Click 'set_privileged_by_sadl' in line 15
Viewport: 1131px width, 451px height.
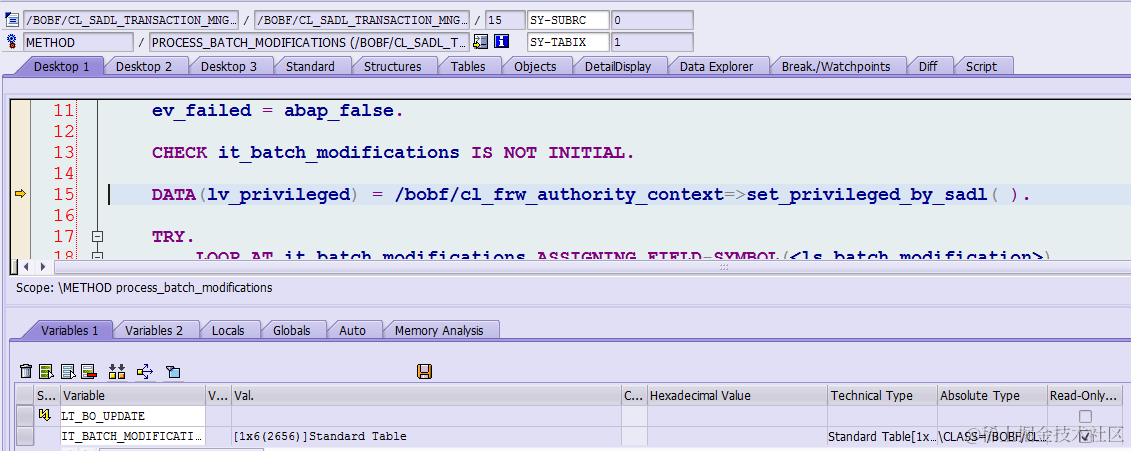868,194
